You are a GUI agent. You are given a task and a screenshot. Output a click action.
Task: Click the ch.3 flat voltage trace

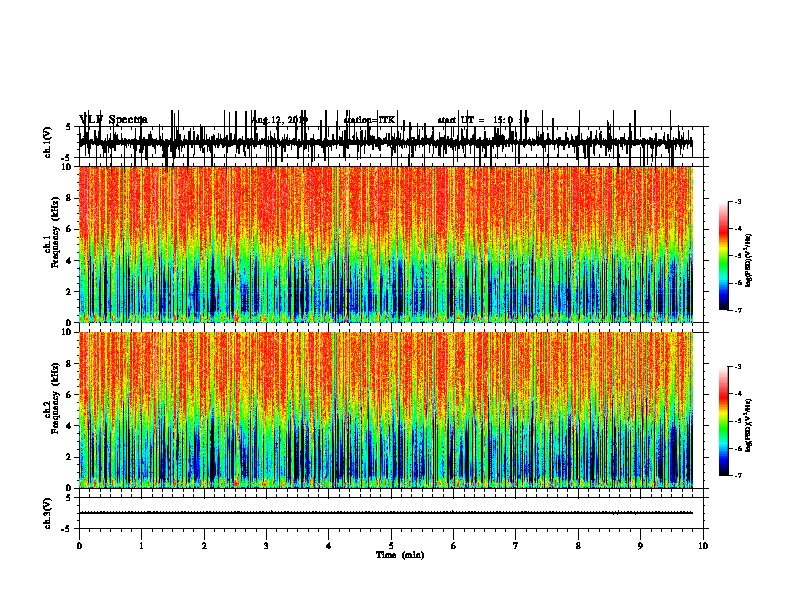coord(386,513)
